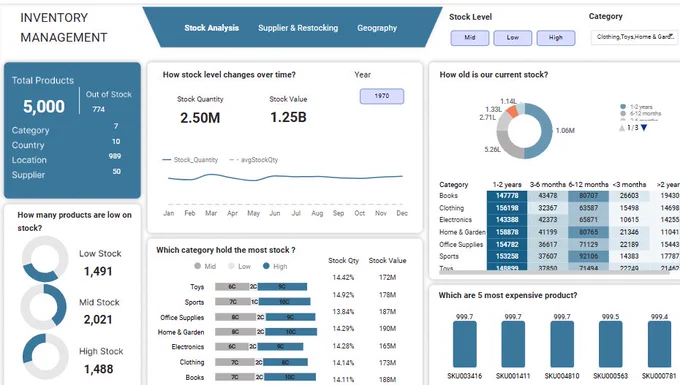The height and width of the screenshot is (385, 680).
Task: Open the Stock Analysis tab
Action: [x=211, y=28]
